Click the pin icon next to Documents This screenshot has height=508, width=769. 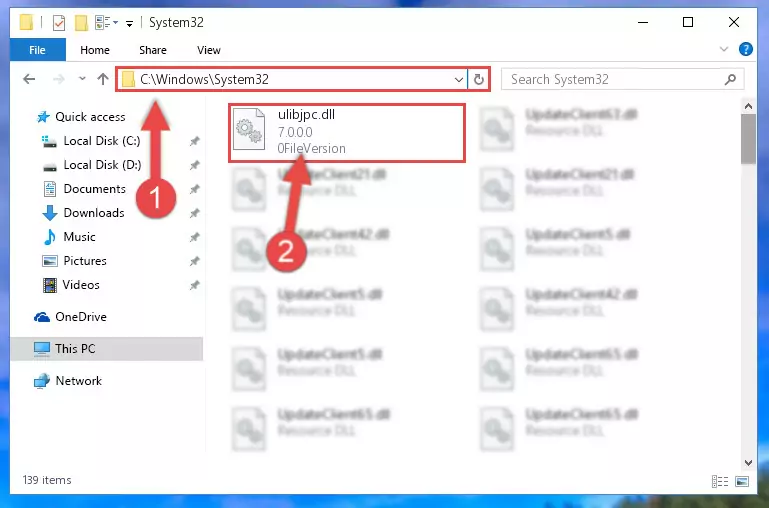(194, 189)
